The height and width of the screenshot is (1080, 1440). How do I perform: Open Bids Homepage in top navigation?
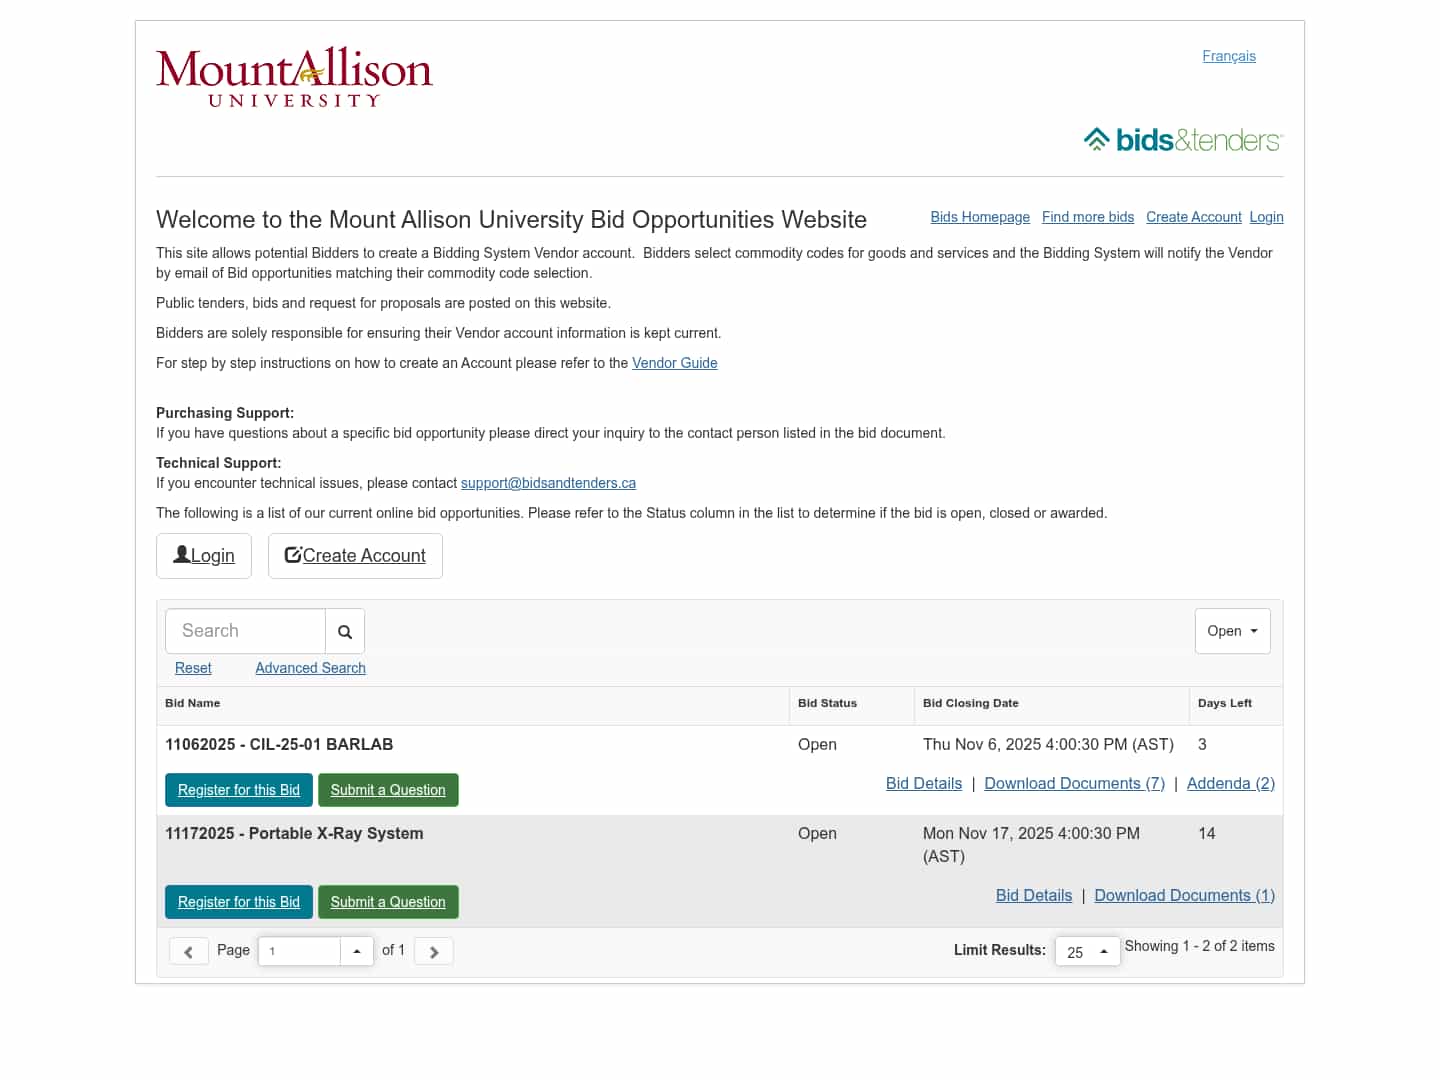pos(980,217)
